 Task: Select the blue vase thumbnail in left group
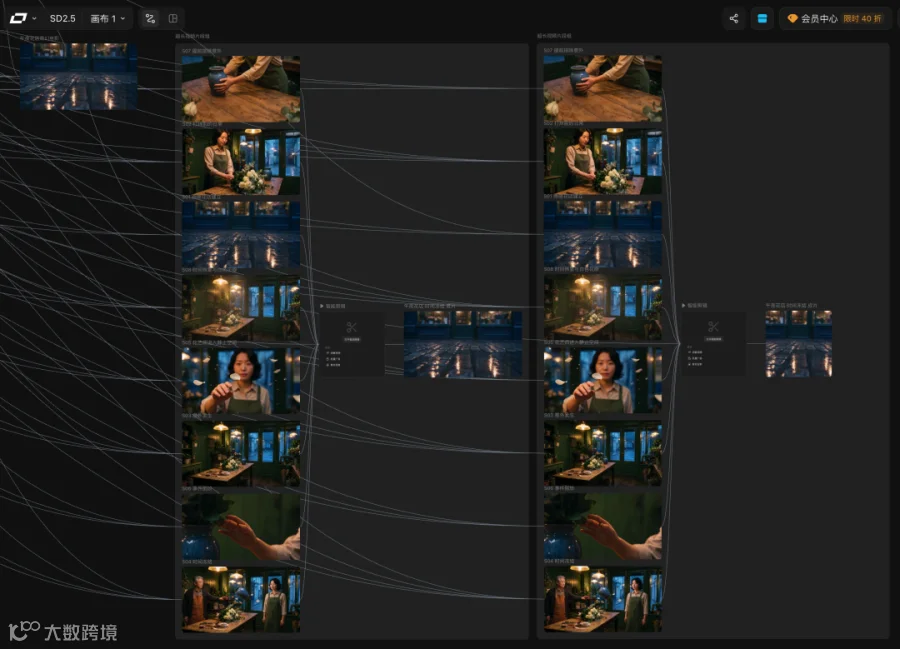[241, 88]
